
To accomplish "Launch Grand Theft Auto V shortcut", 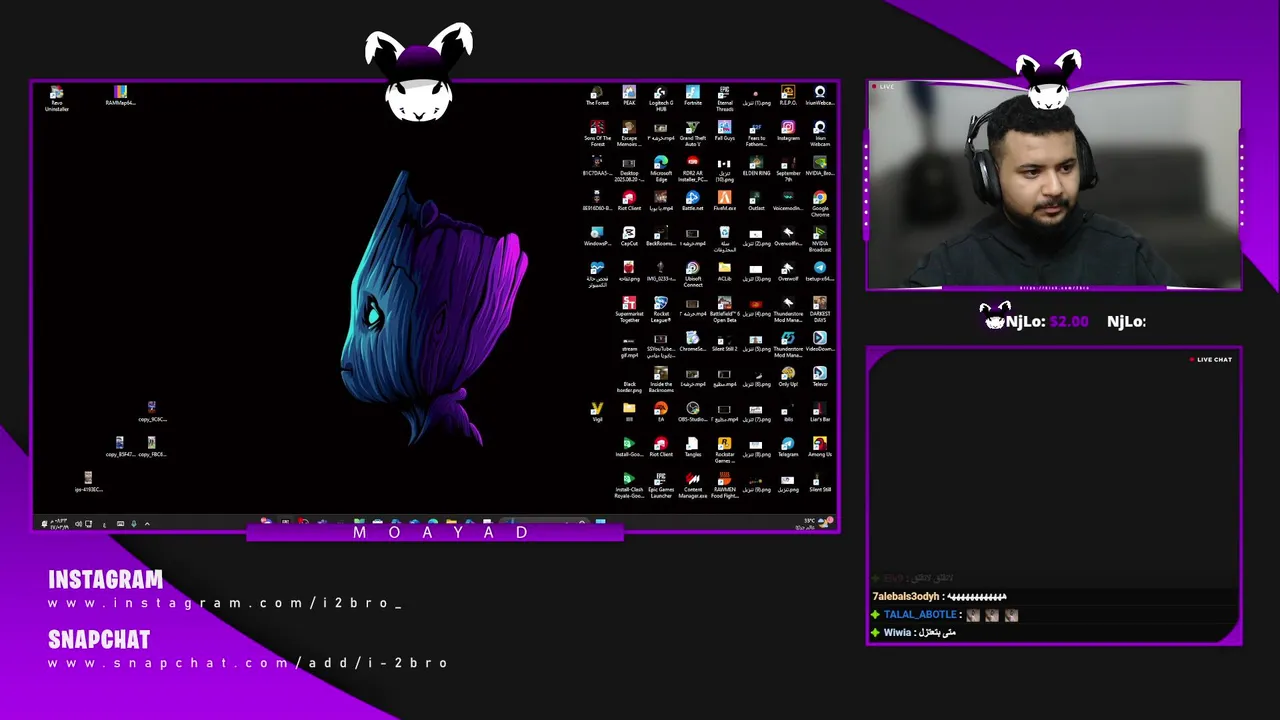I will click(x=693, y=134).
